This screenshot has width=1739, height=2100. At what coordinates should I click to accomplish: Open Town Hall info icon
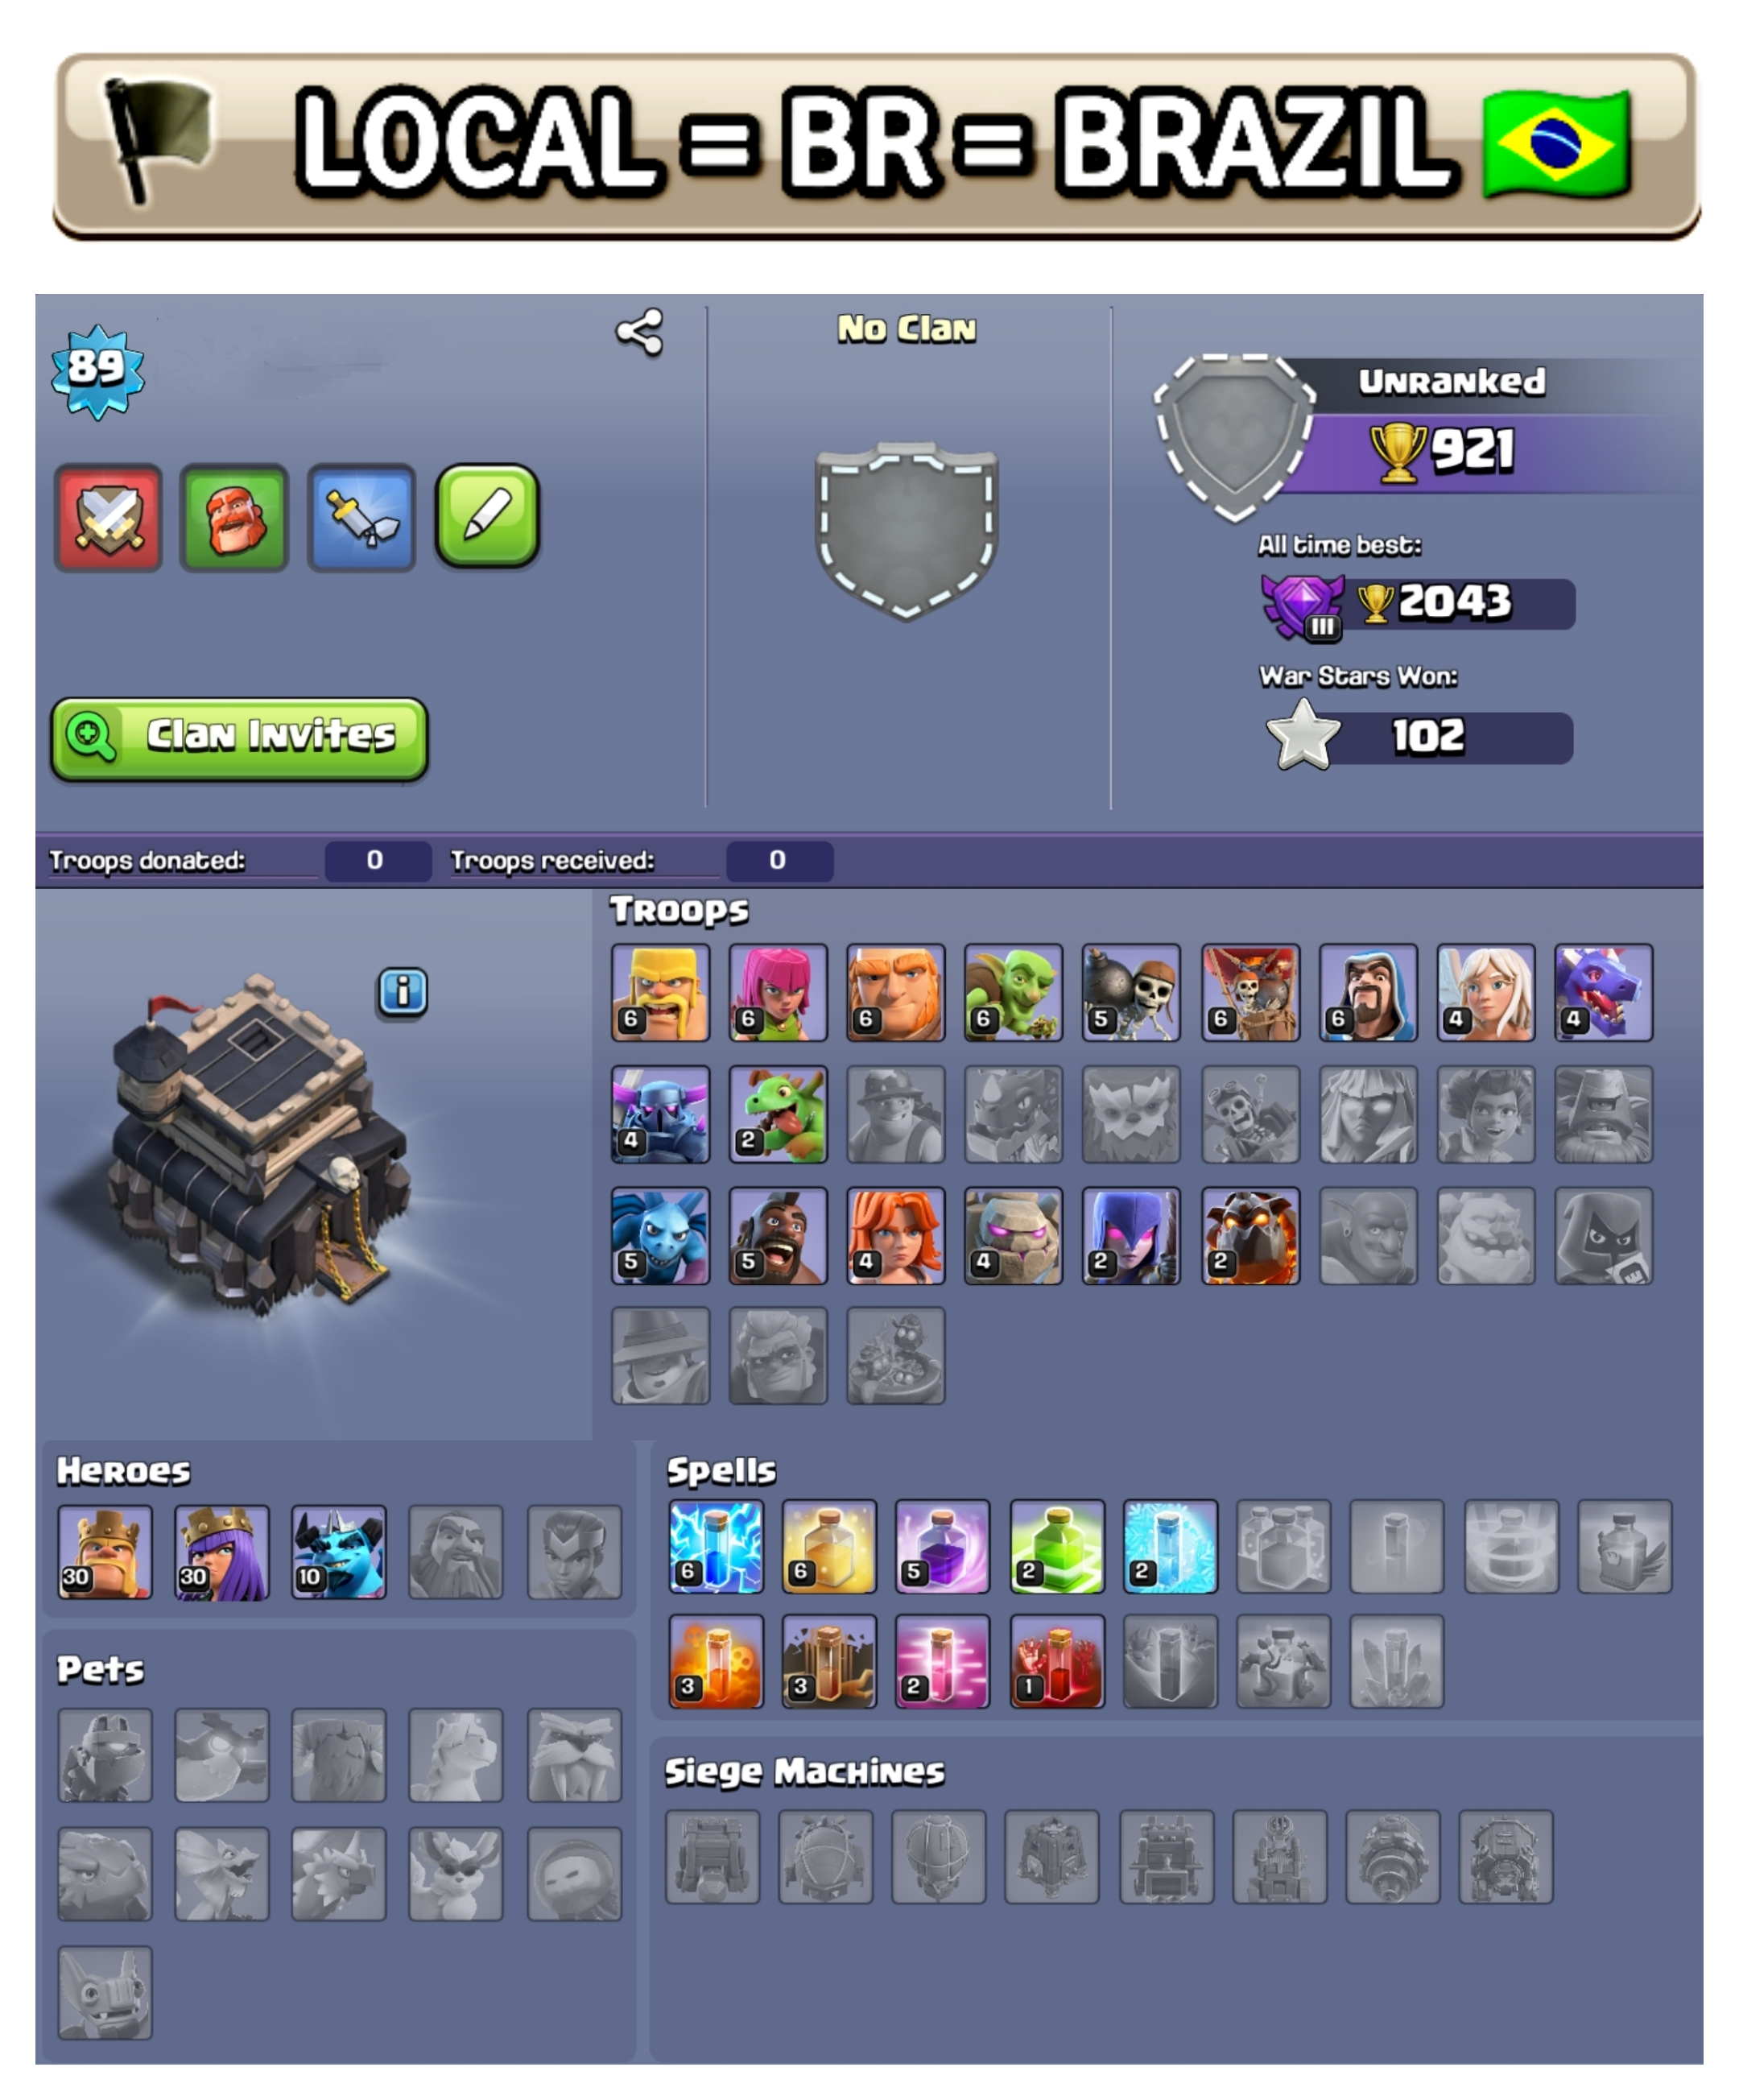click(402, 992)
